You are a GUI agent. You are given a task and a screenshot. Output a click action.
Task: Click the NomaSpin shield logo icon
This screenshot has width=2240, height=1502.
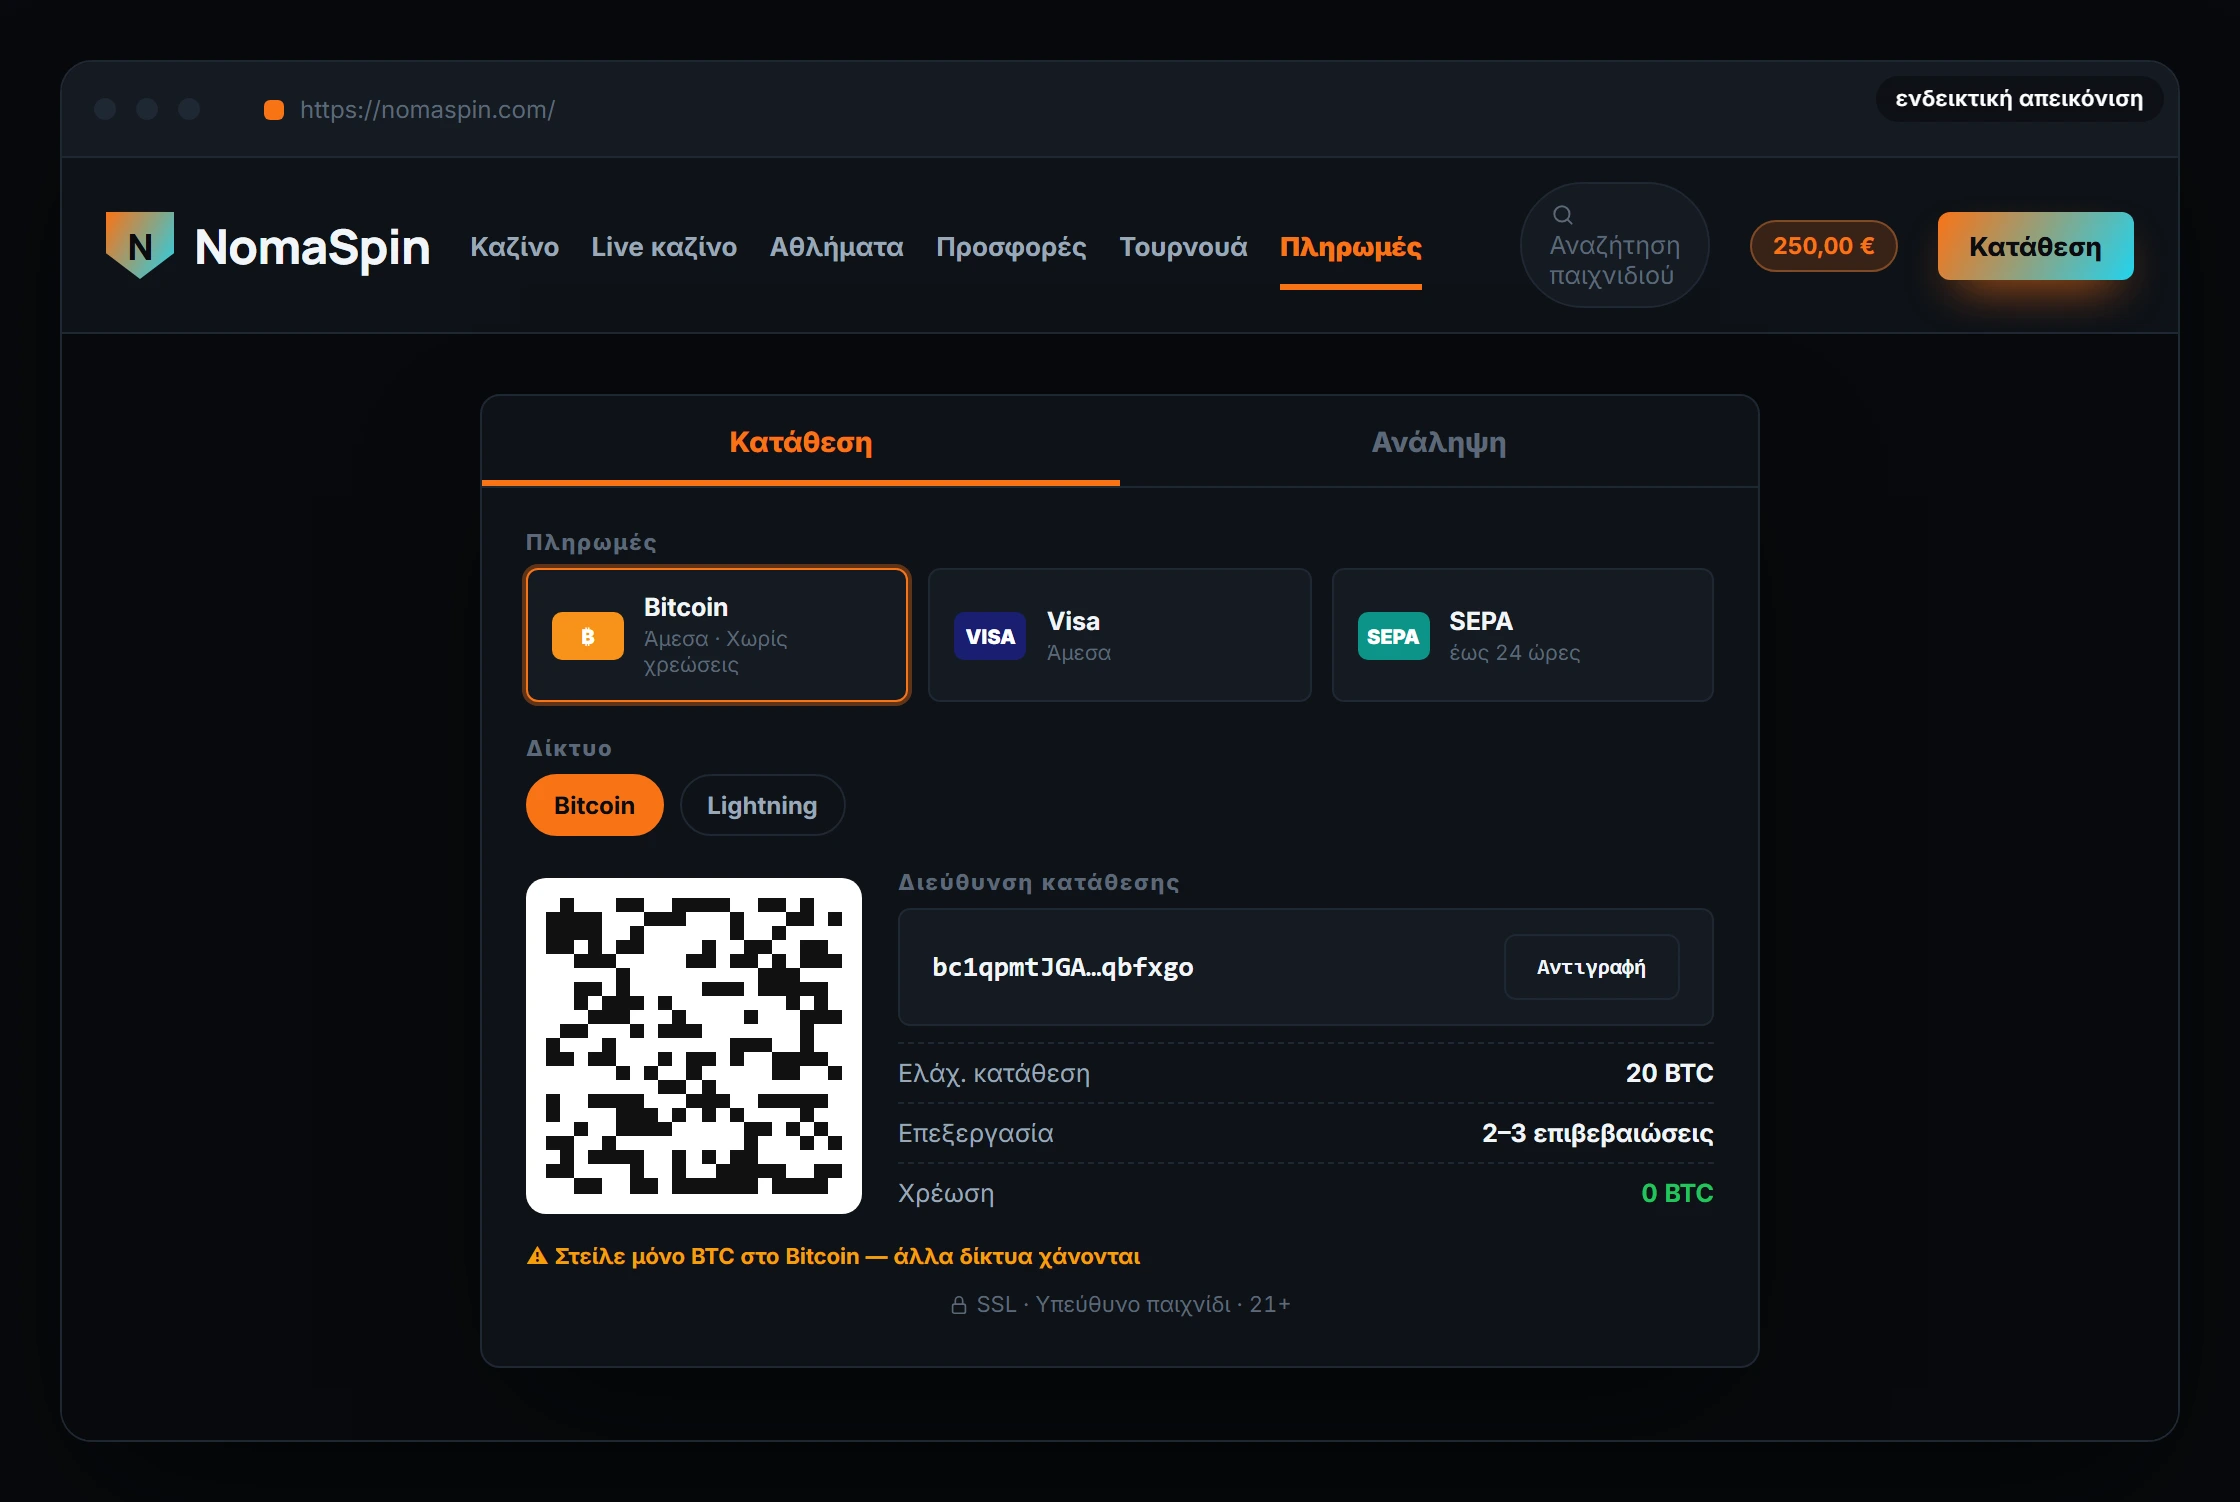coord(140,245)
